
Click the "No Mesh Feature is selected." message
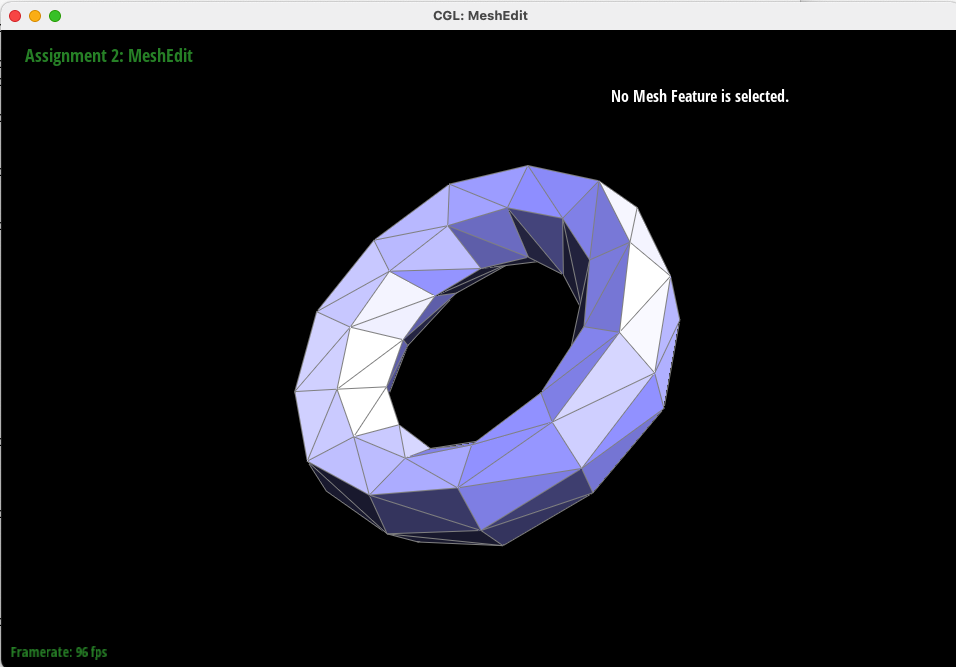(700, 96)
